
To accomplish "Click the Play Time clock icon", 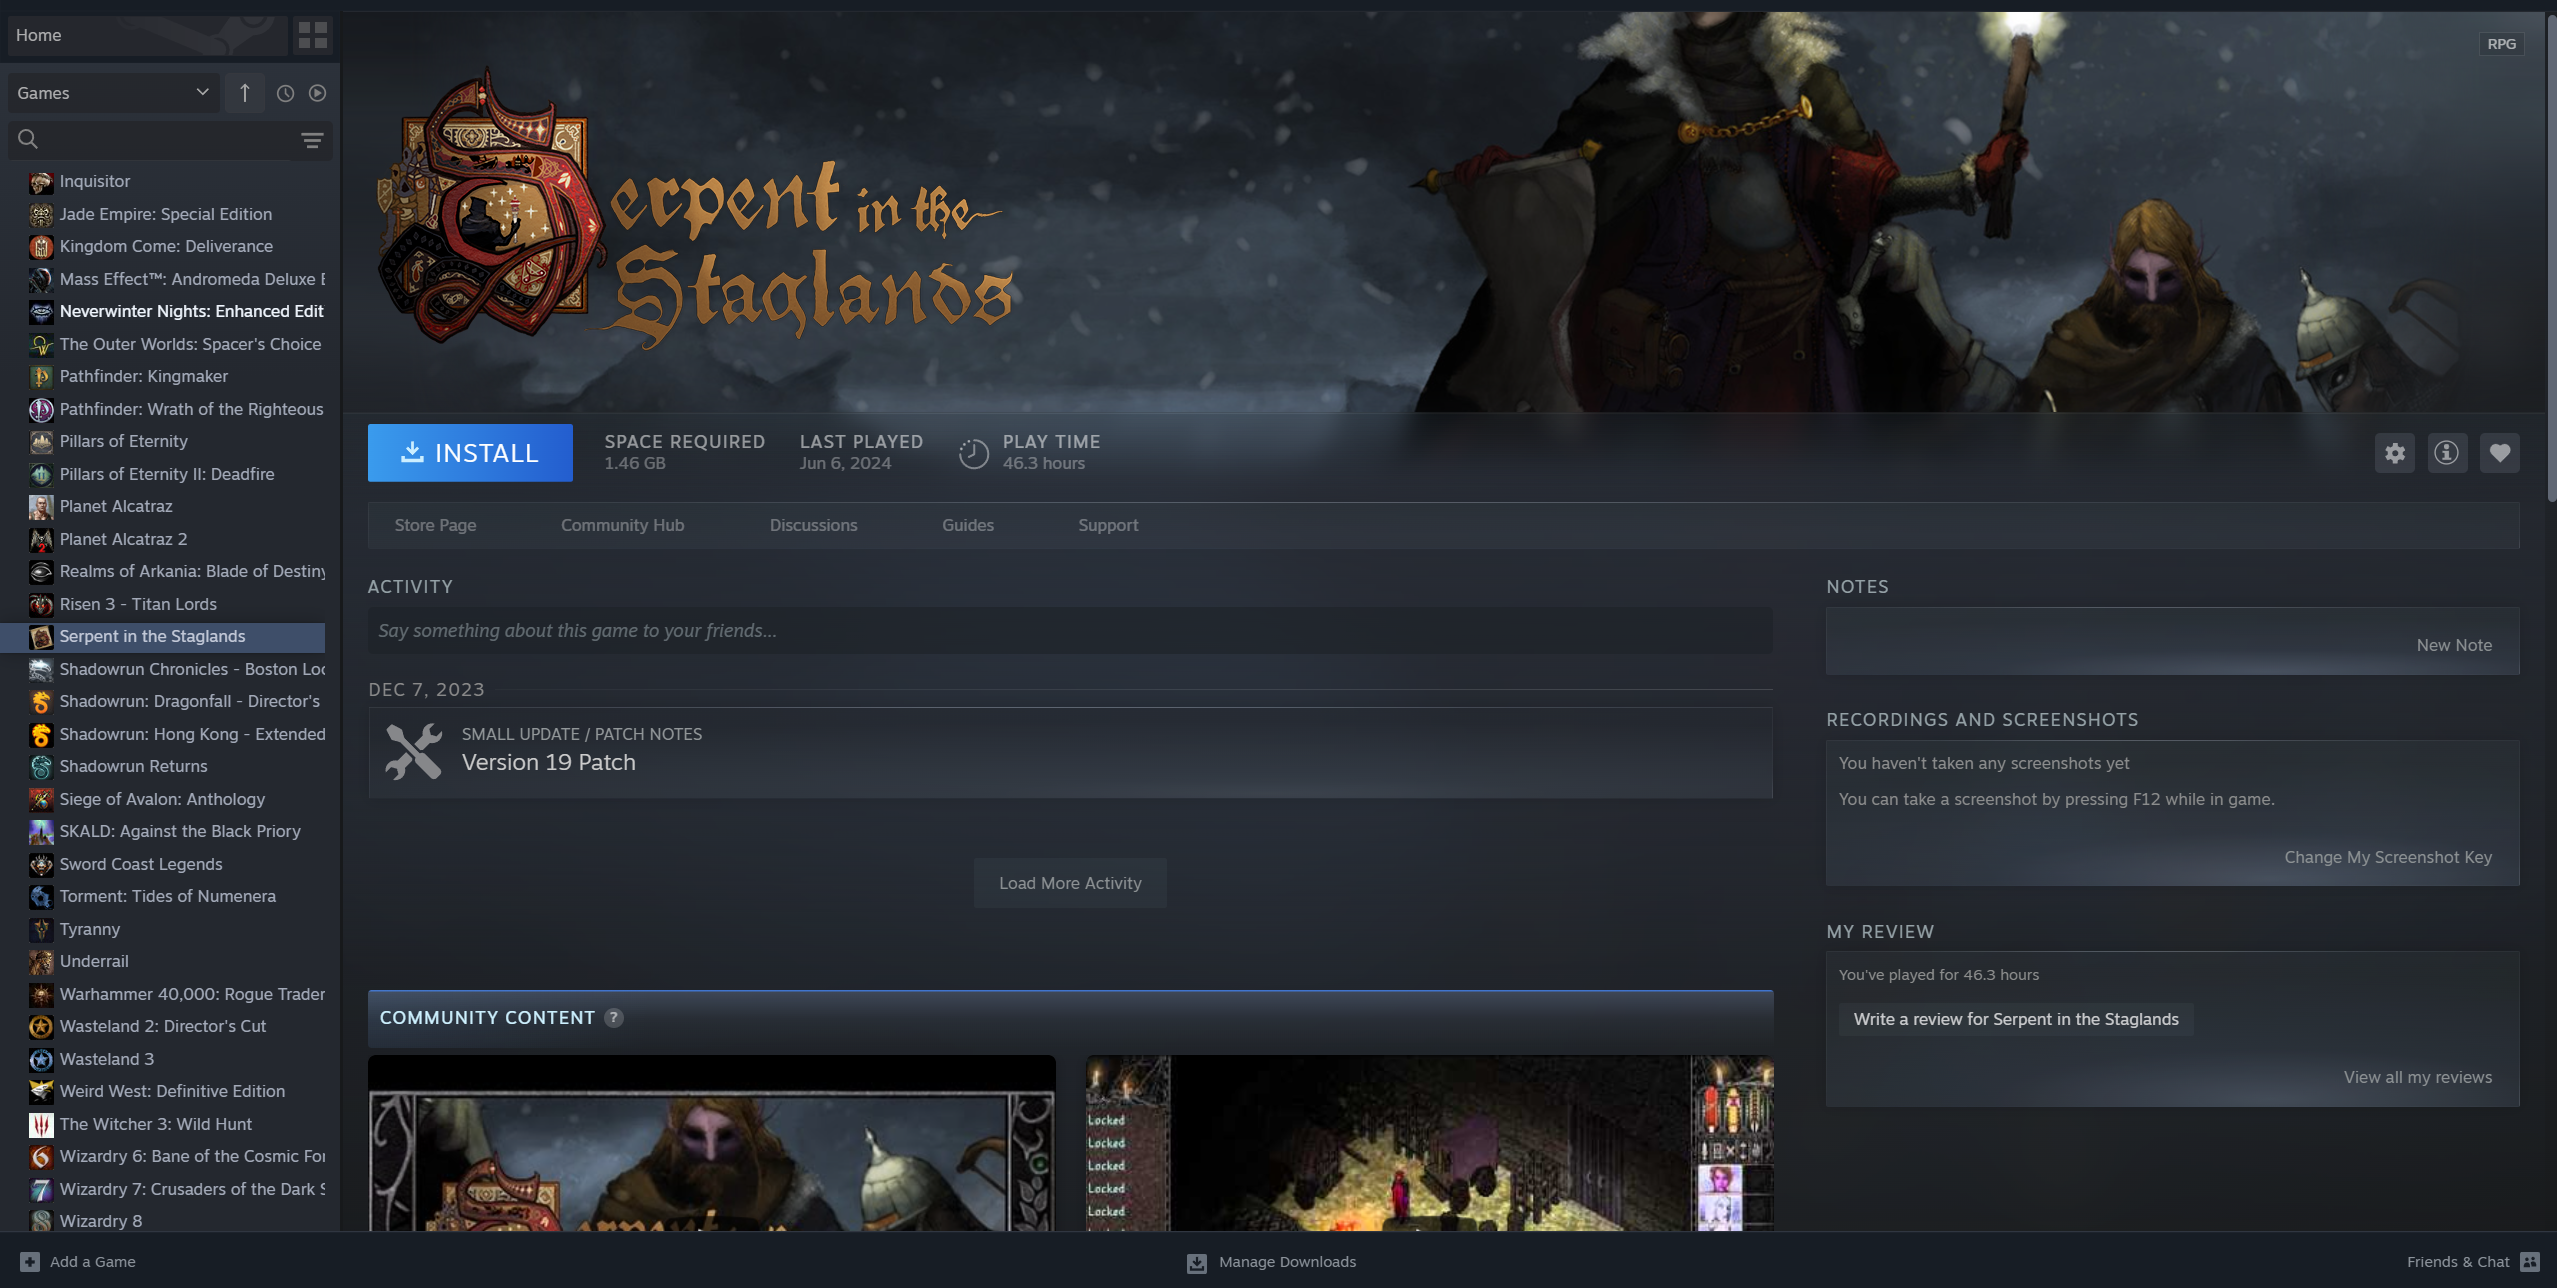I will (x=973, y=453).
